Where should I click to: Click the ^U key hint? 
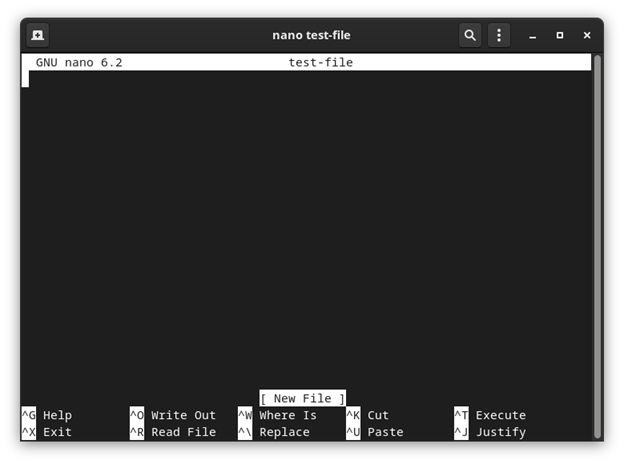point(353,432)
